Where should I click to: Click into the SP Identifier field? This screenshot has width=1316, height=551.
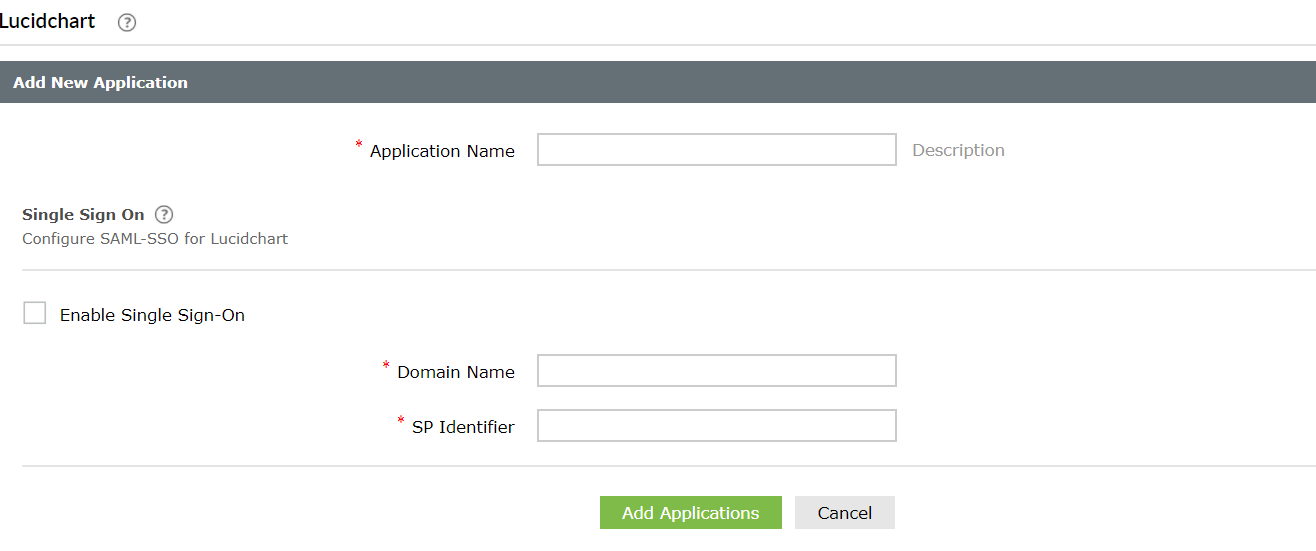(716, 426)
